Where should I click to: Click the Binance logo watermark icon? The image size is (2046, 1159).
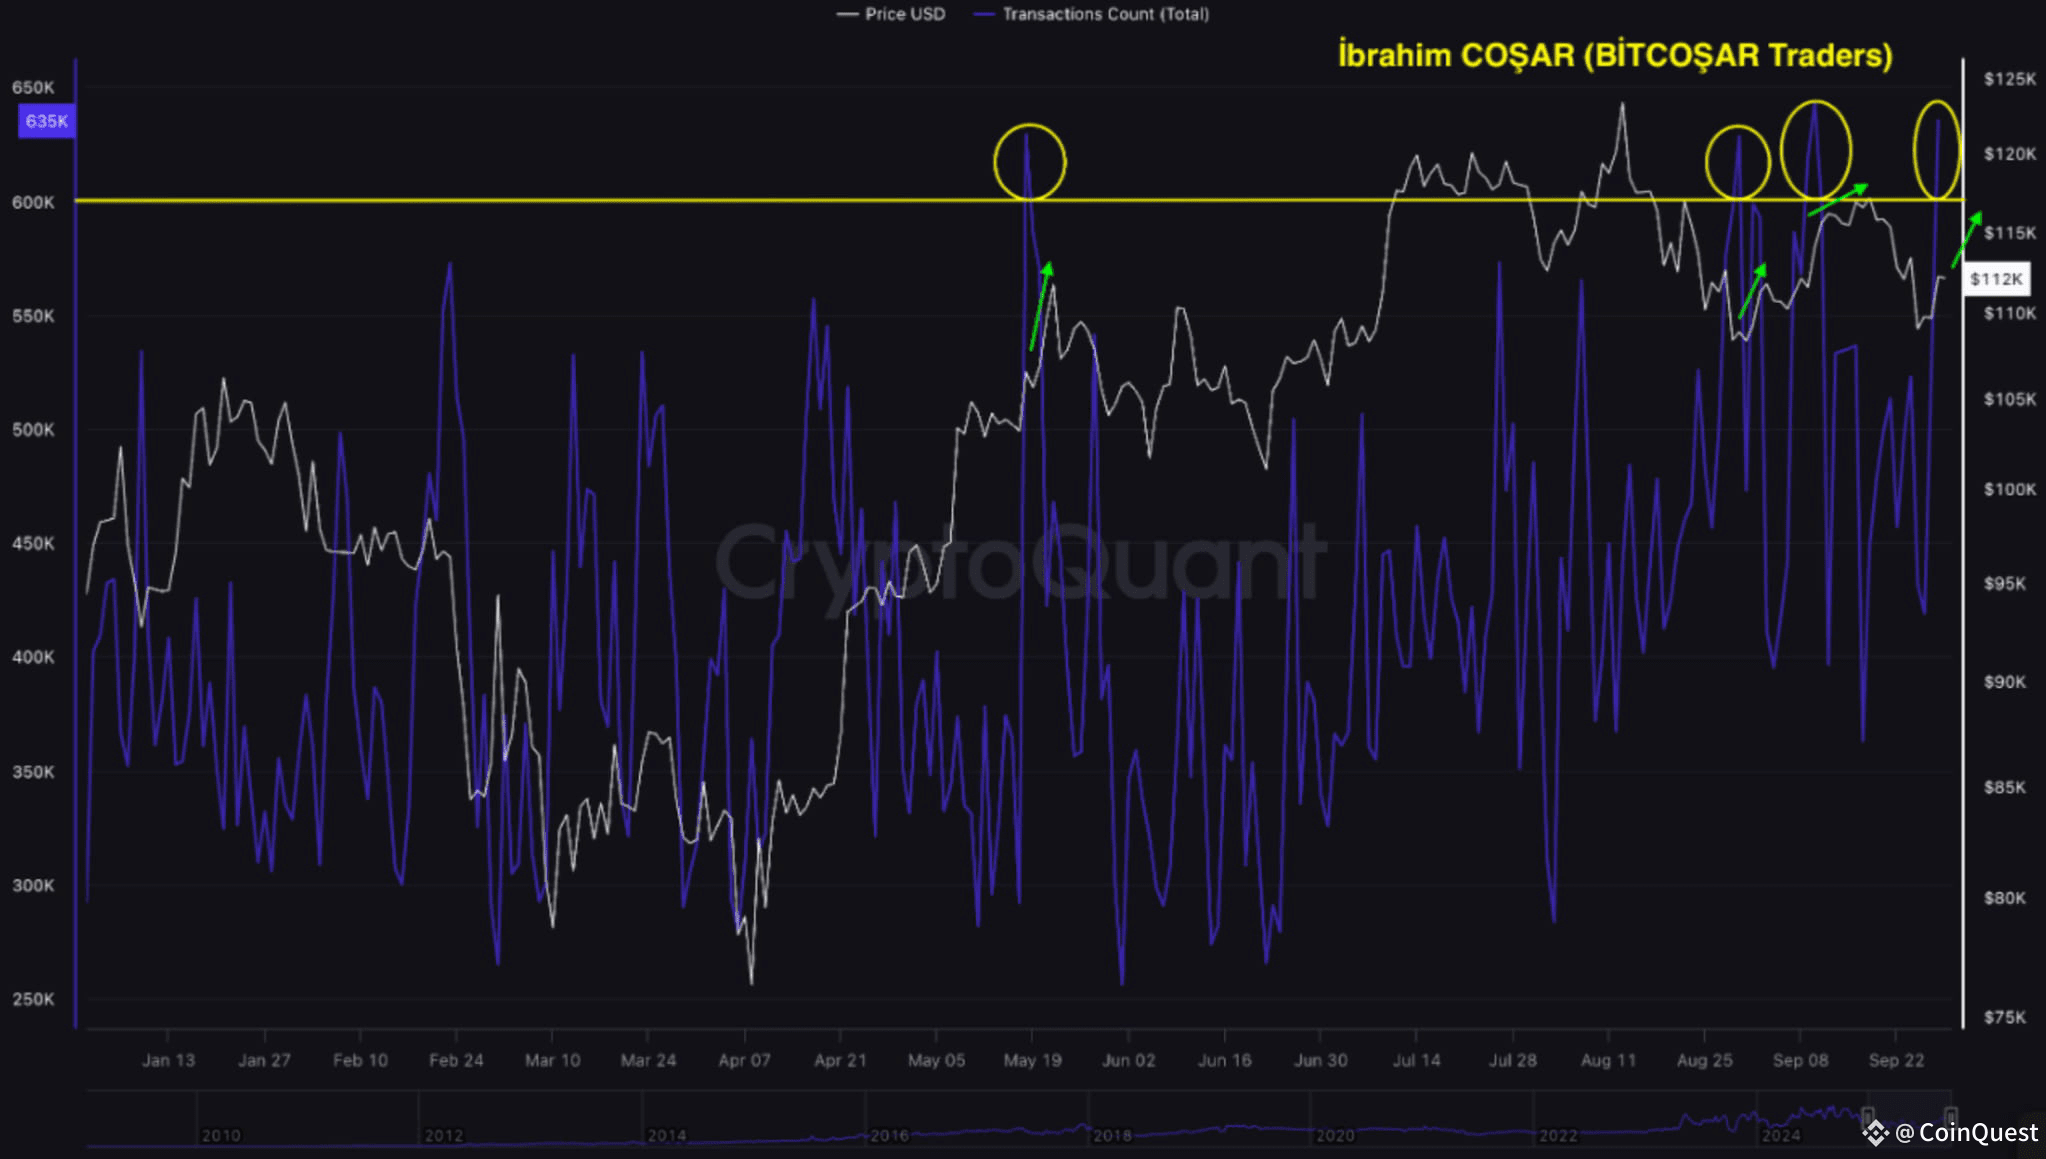[1875, 1132]
